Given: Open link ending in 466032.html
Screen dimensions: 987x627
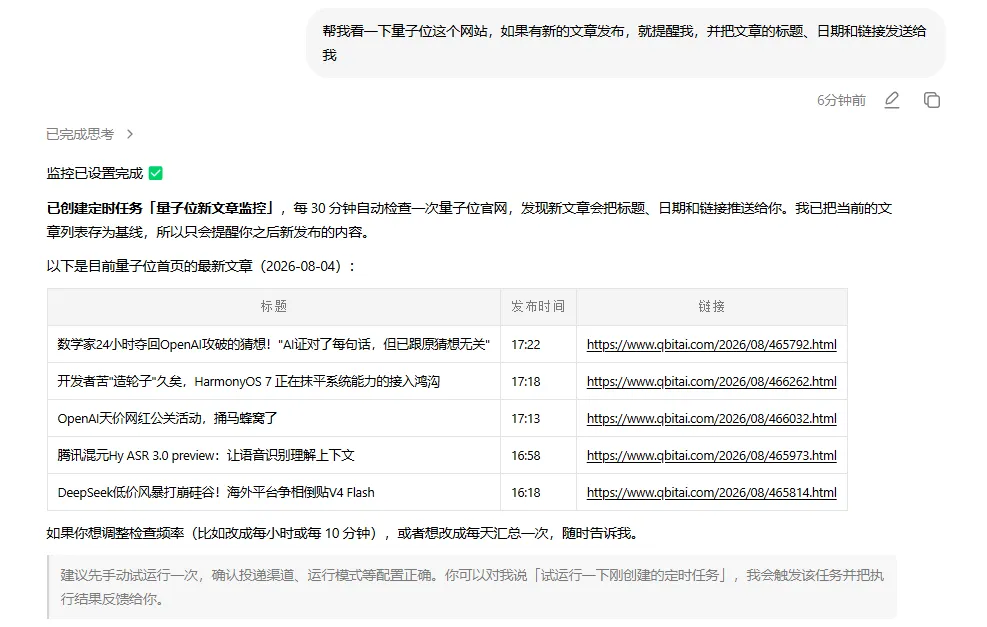Looking at the screenshot, I should click(711, 419).
